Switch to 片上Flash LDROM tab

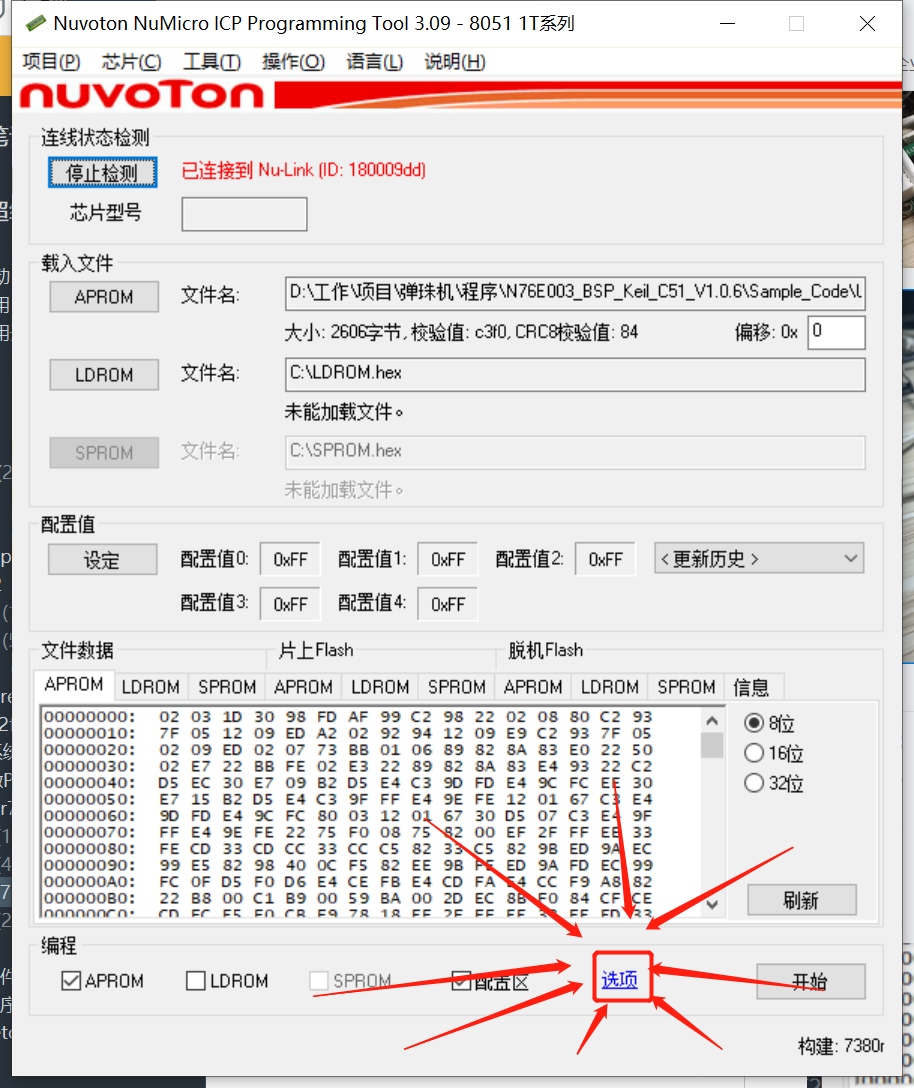(380, 687)
